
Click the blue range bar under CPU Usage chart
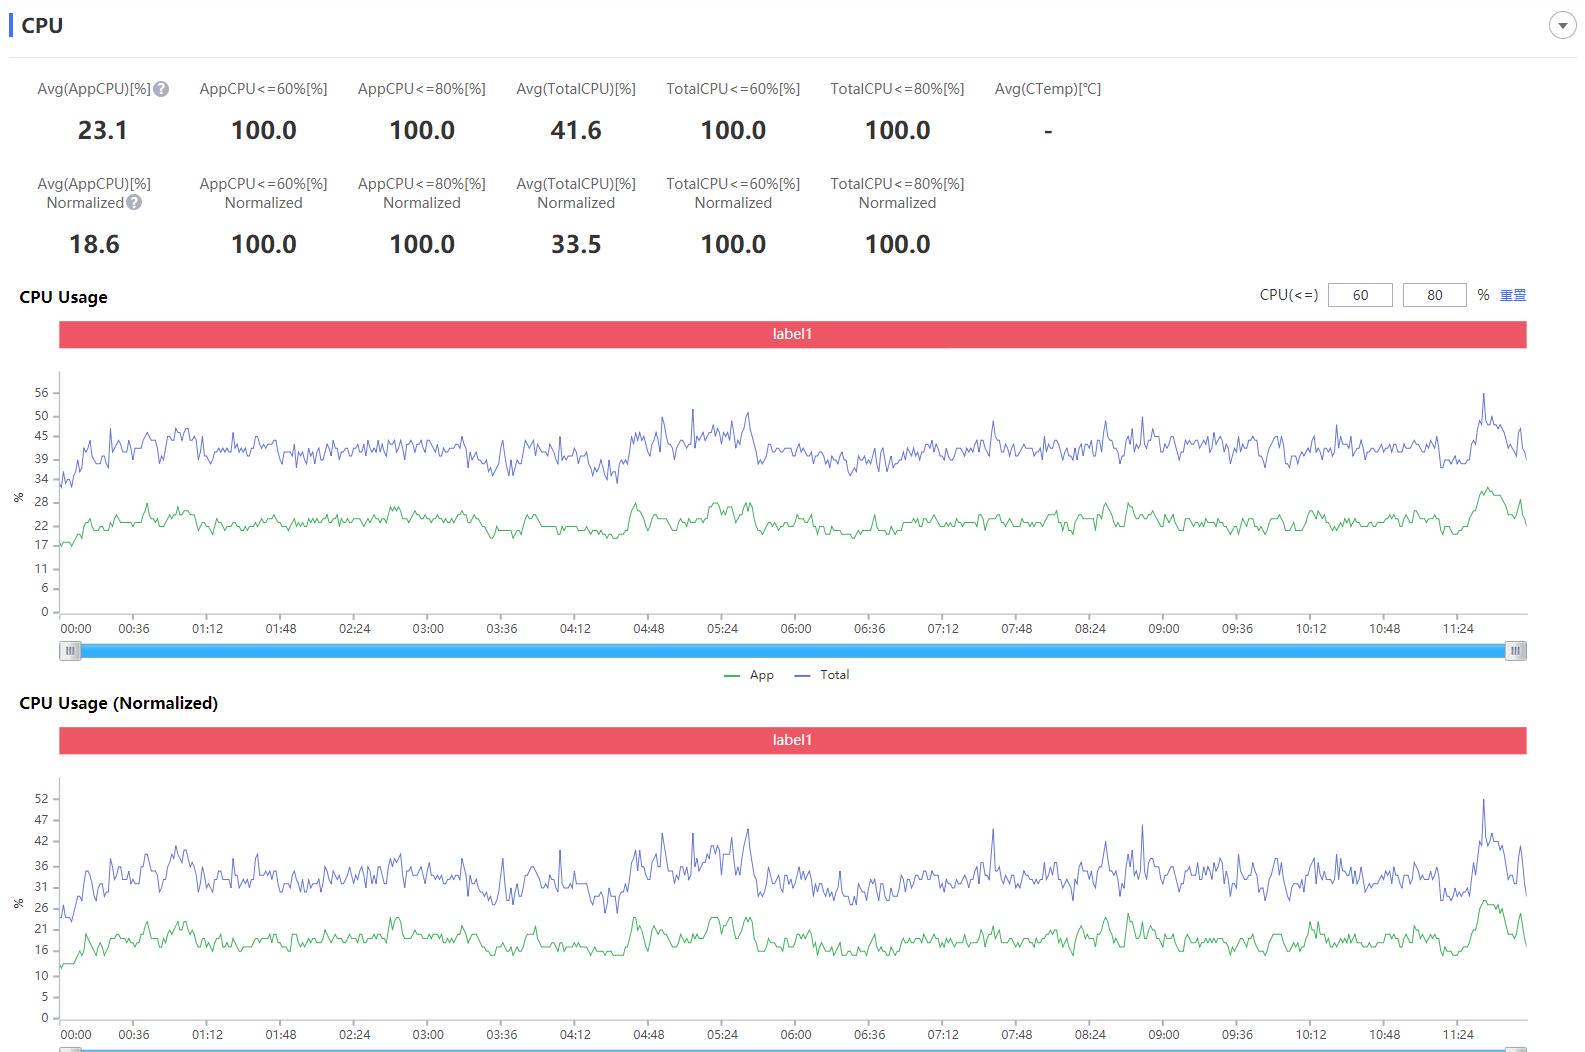[793, 651]
